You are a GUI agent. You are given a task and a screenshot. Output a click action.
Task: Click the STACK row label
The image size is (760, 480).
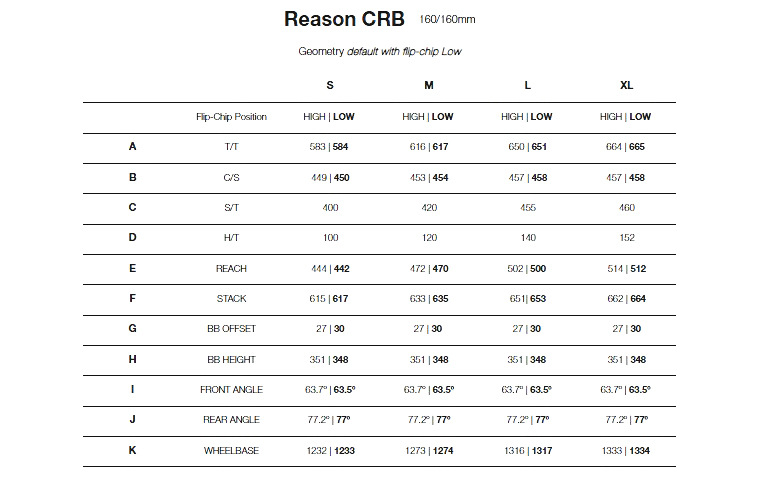[231, 299]
